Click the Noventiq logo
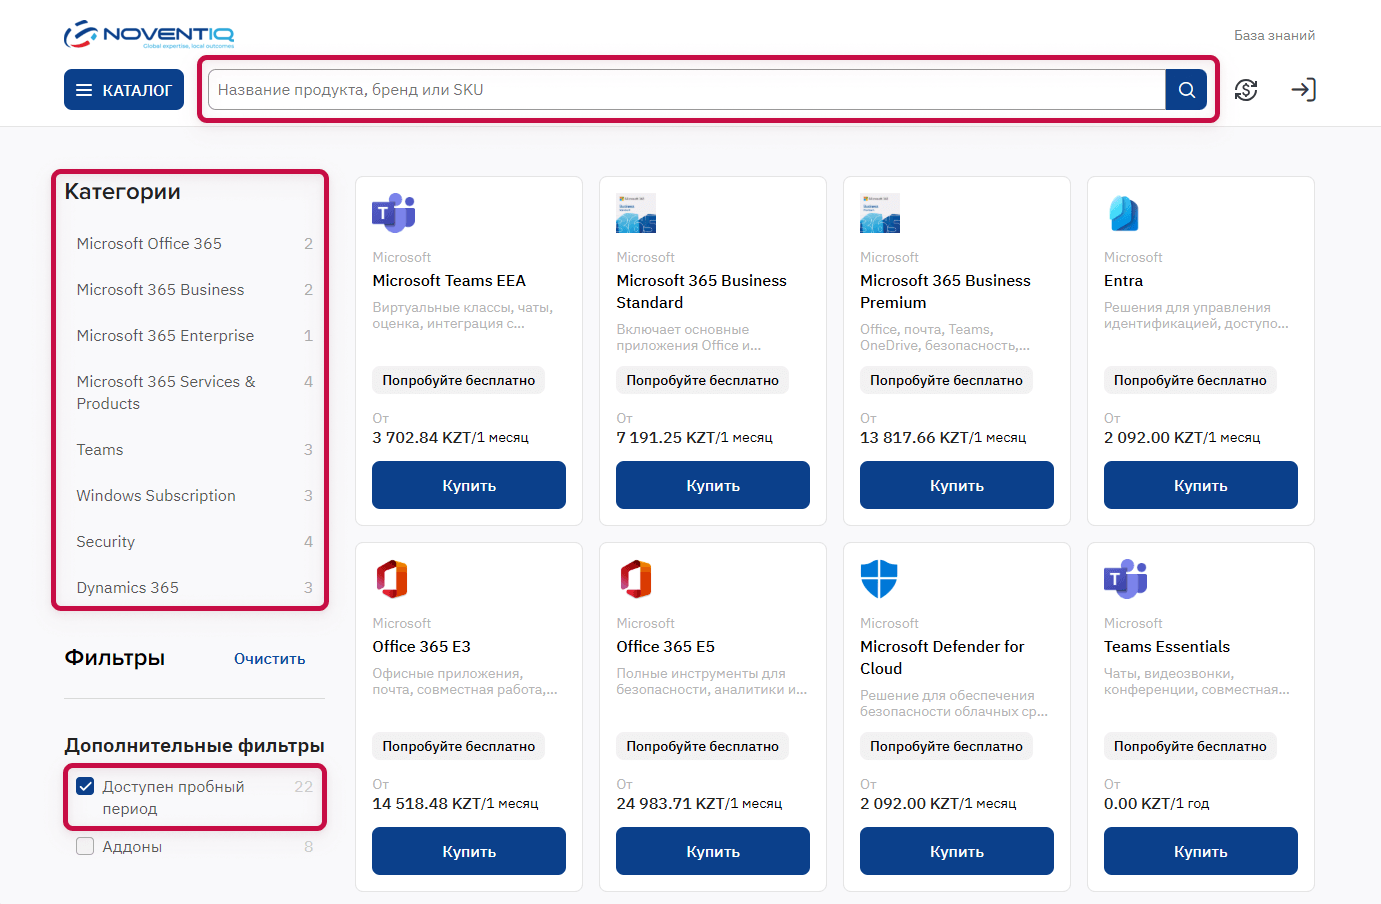 (x=148, y=33)
